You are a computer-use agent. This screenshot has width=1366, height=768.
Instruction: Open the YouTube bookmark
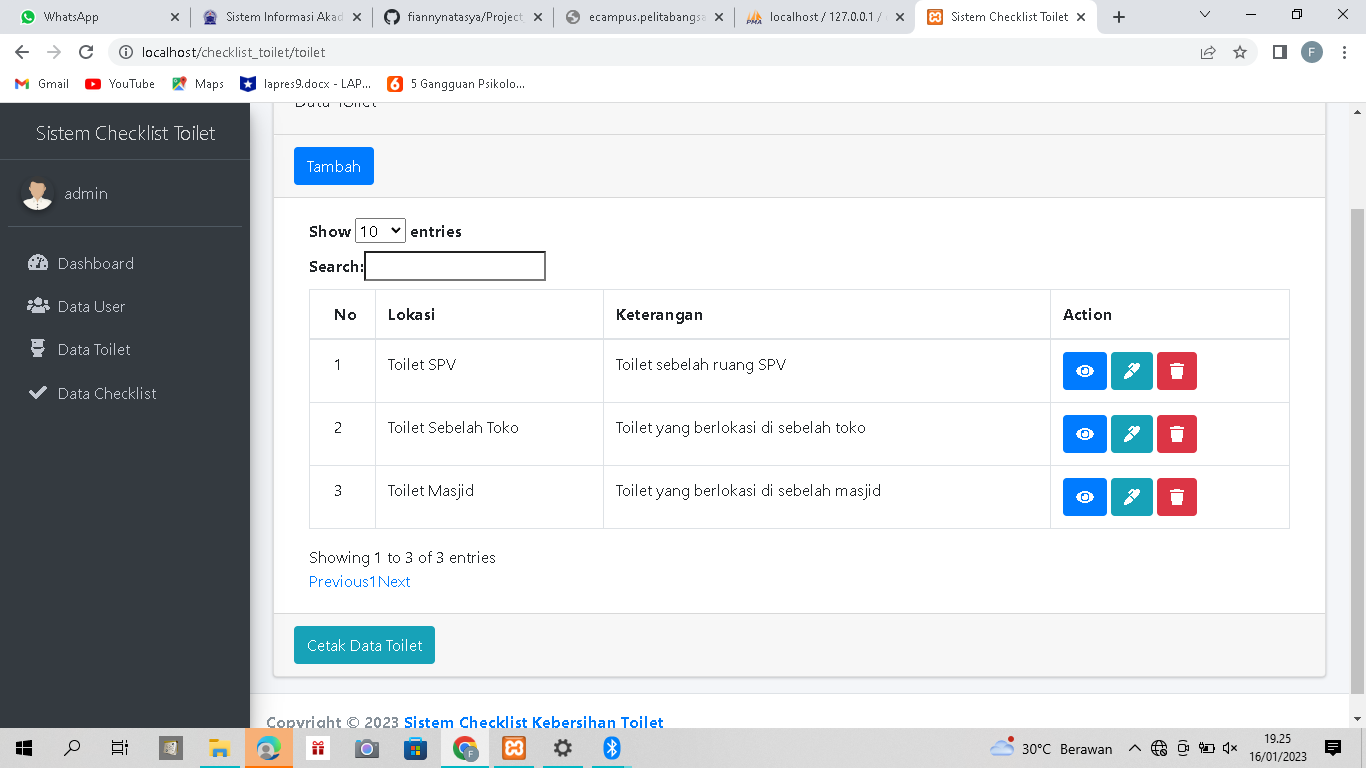tap(120, 84)
